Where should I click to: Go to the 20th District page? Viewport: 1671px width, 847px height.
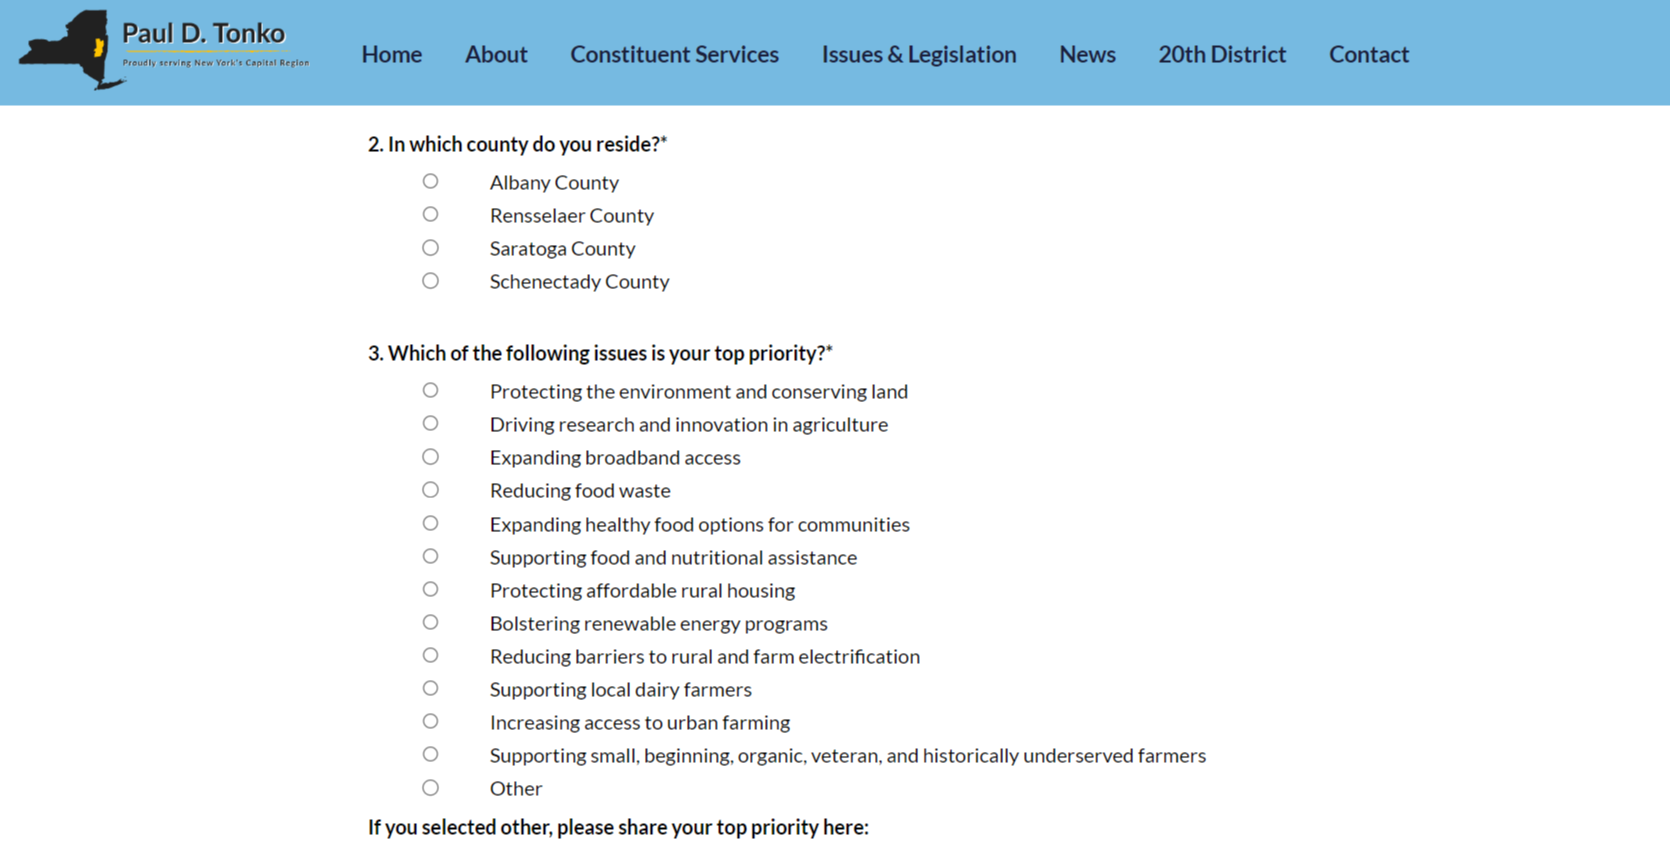pyautogui.click(x=1222, y=54)
